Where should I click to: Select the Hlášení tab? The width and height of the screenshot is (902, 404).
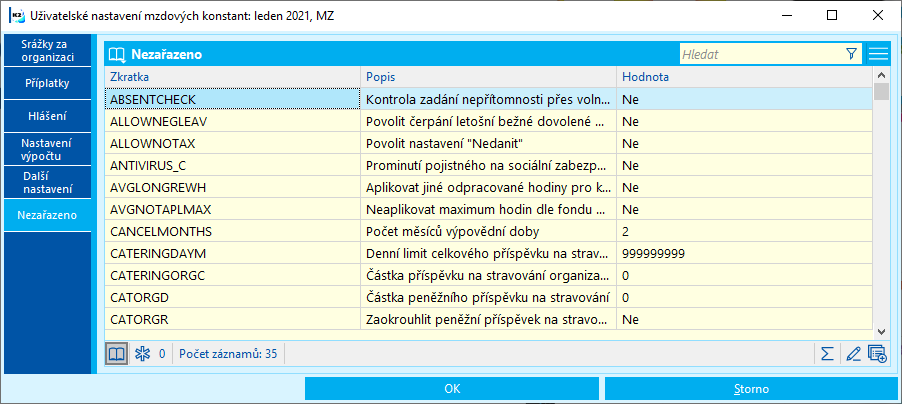click(x=48, y=116)
